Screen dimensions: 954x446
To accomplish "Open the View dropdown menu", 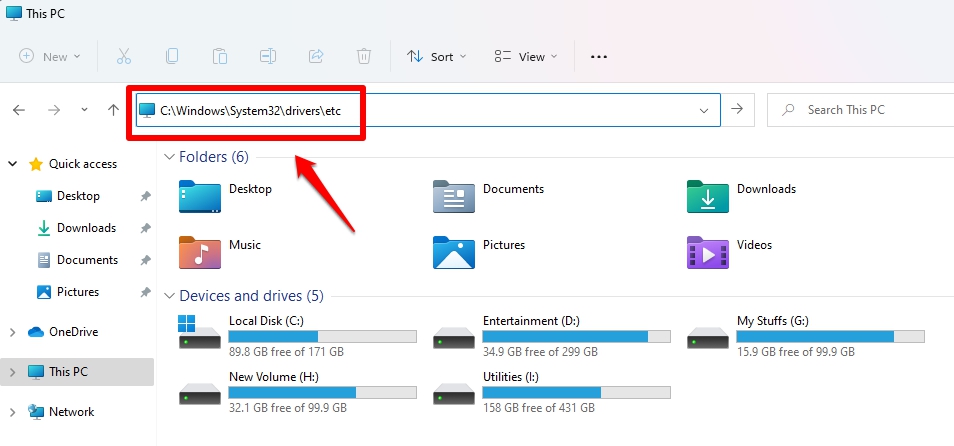I will pyautogui.click(x=526, y=57).
